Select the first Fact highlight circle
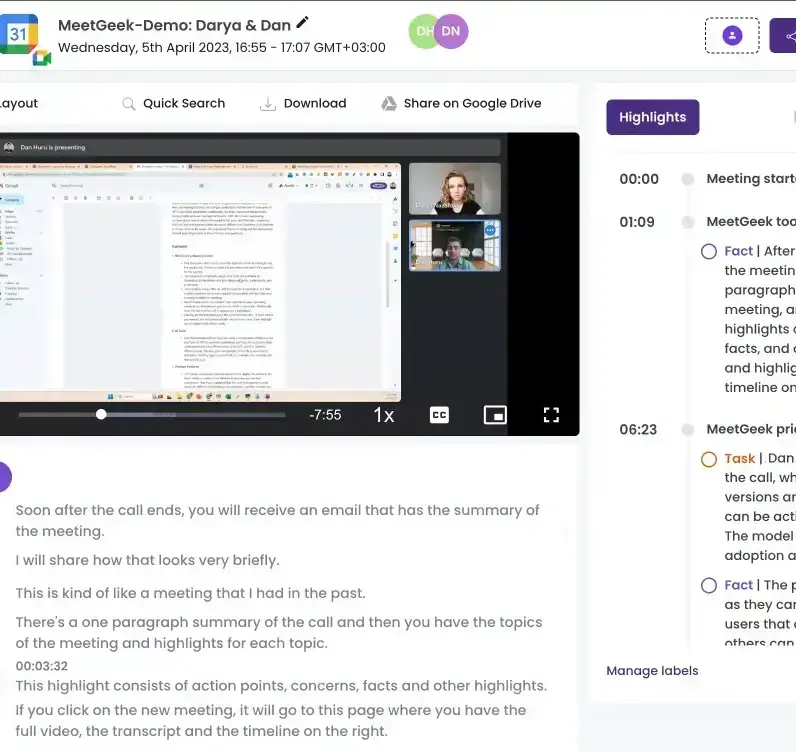 tap(709, 251)
